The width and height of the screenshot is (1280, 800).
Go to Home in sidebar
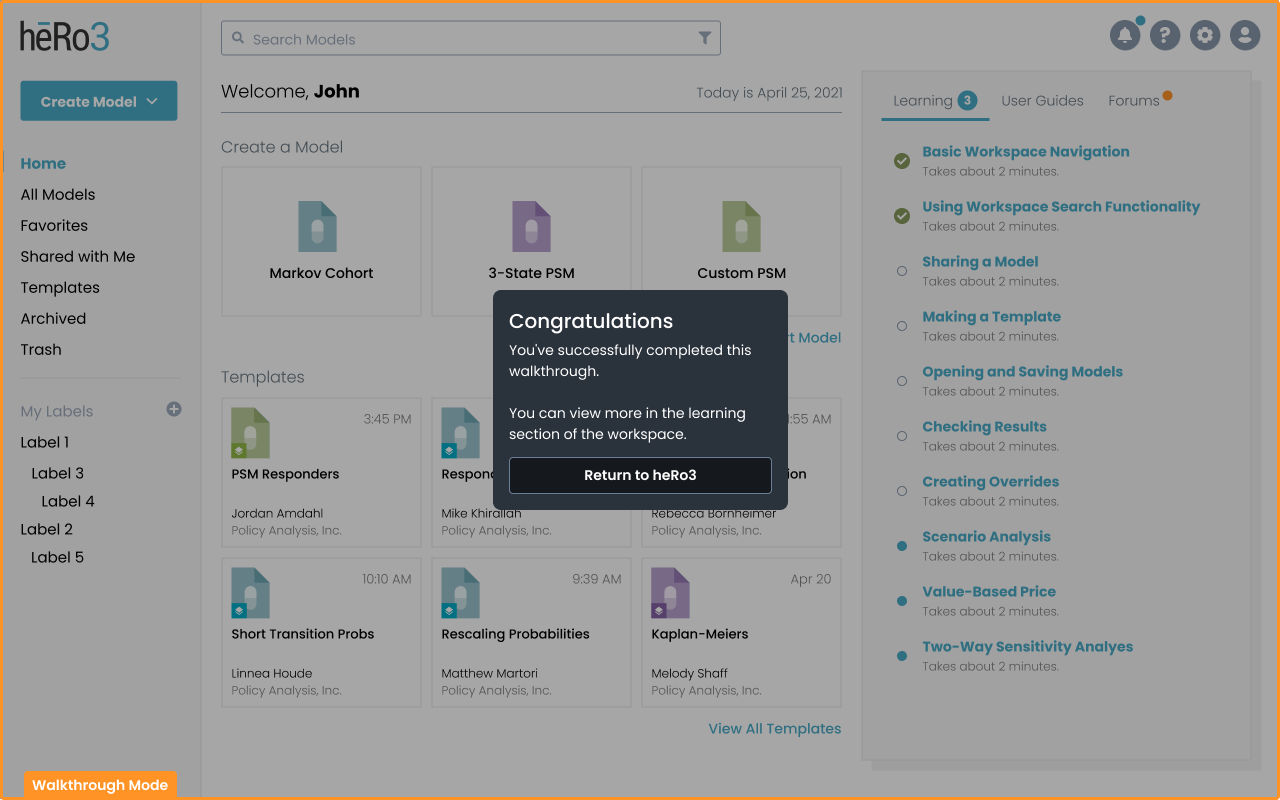tap(43, 163)
